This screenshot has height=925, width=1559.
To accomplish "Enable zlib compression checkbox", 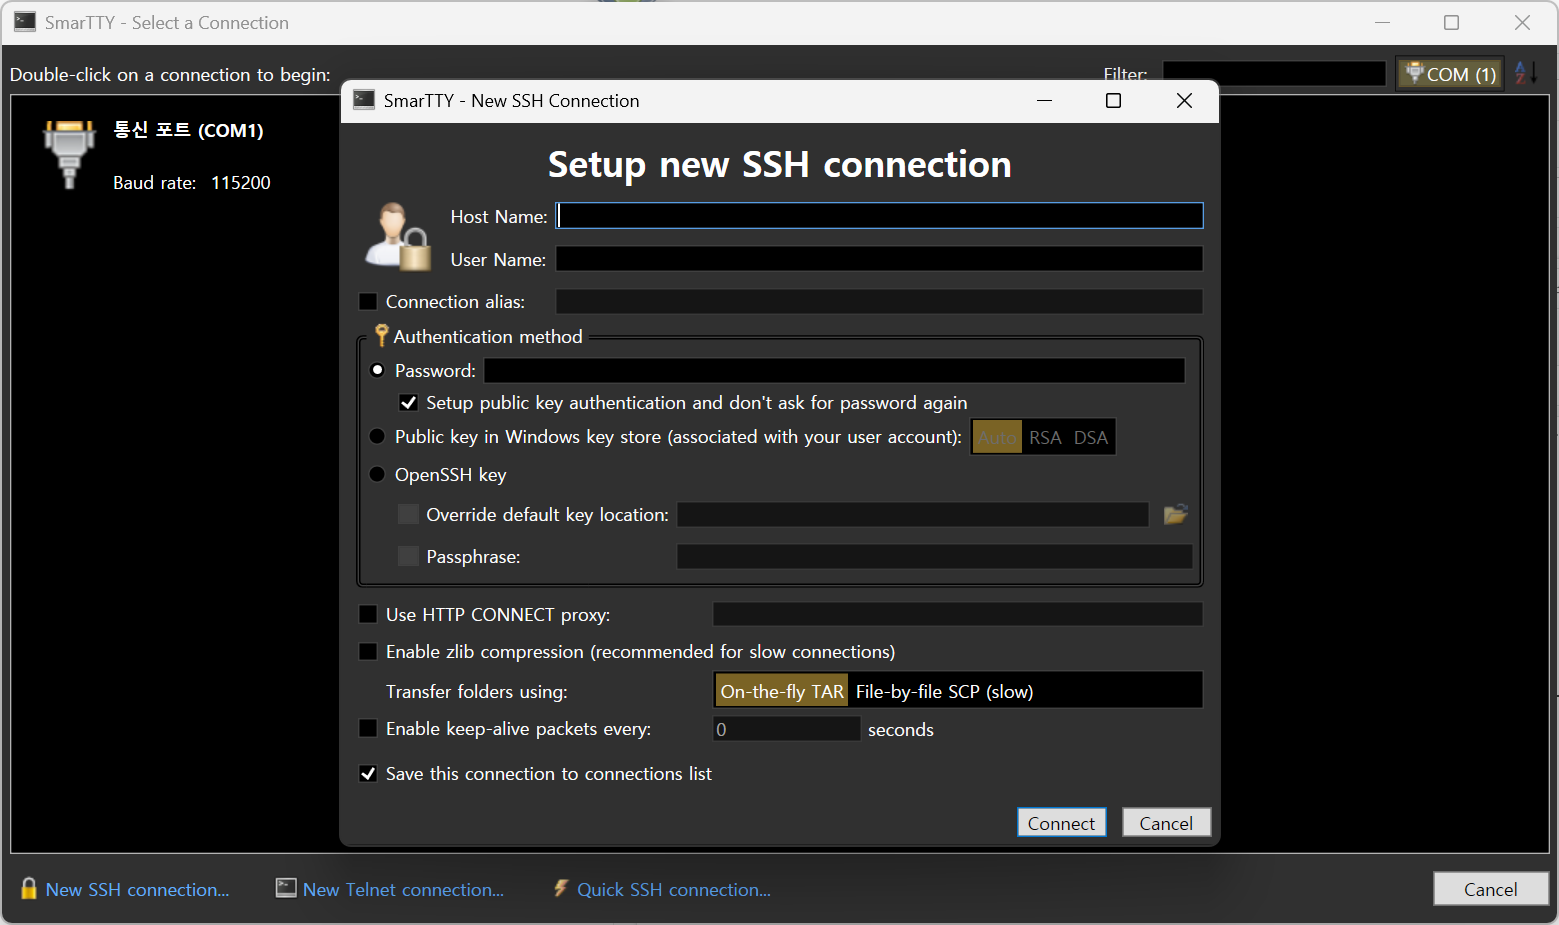I will pos(368,652).
